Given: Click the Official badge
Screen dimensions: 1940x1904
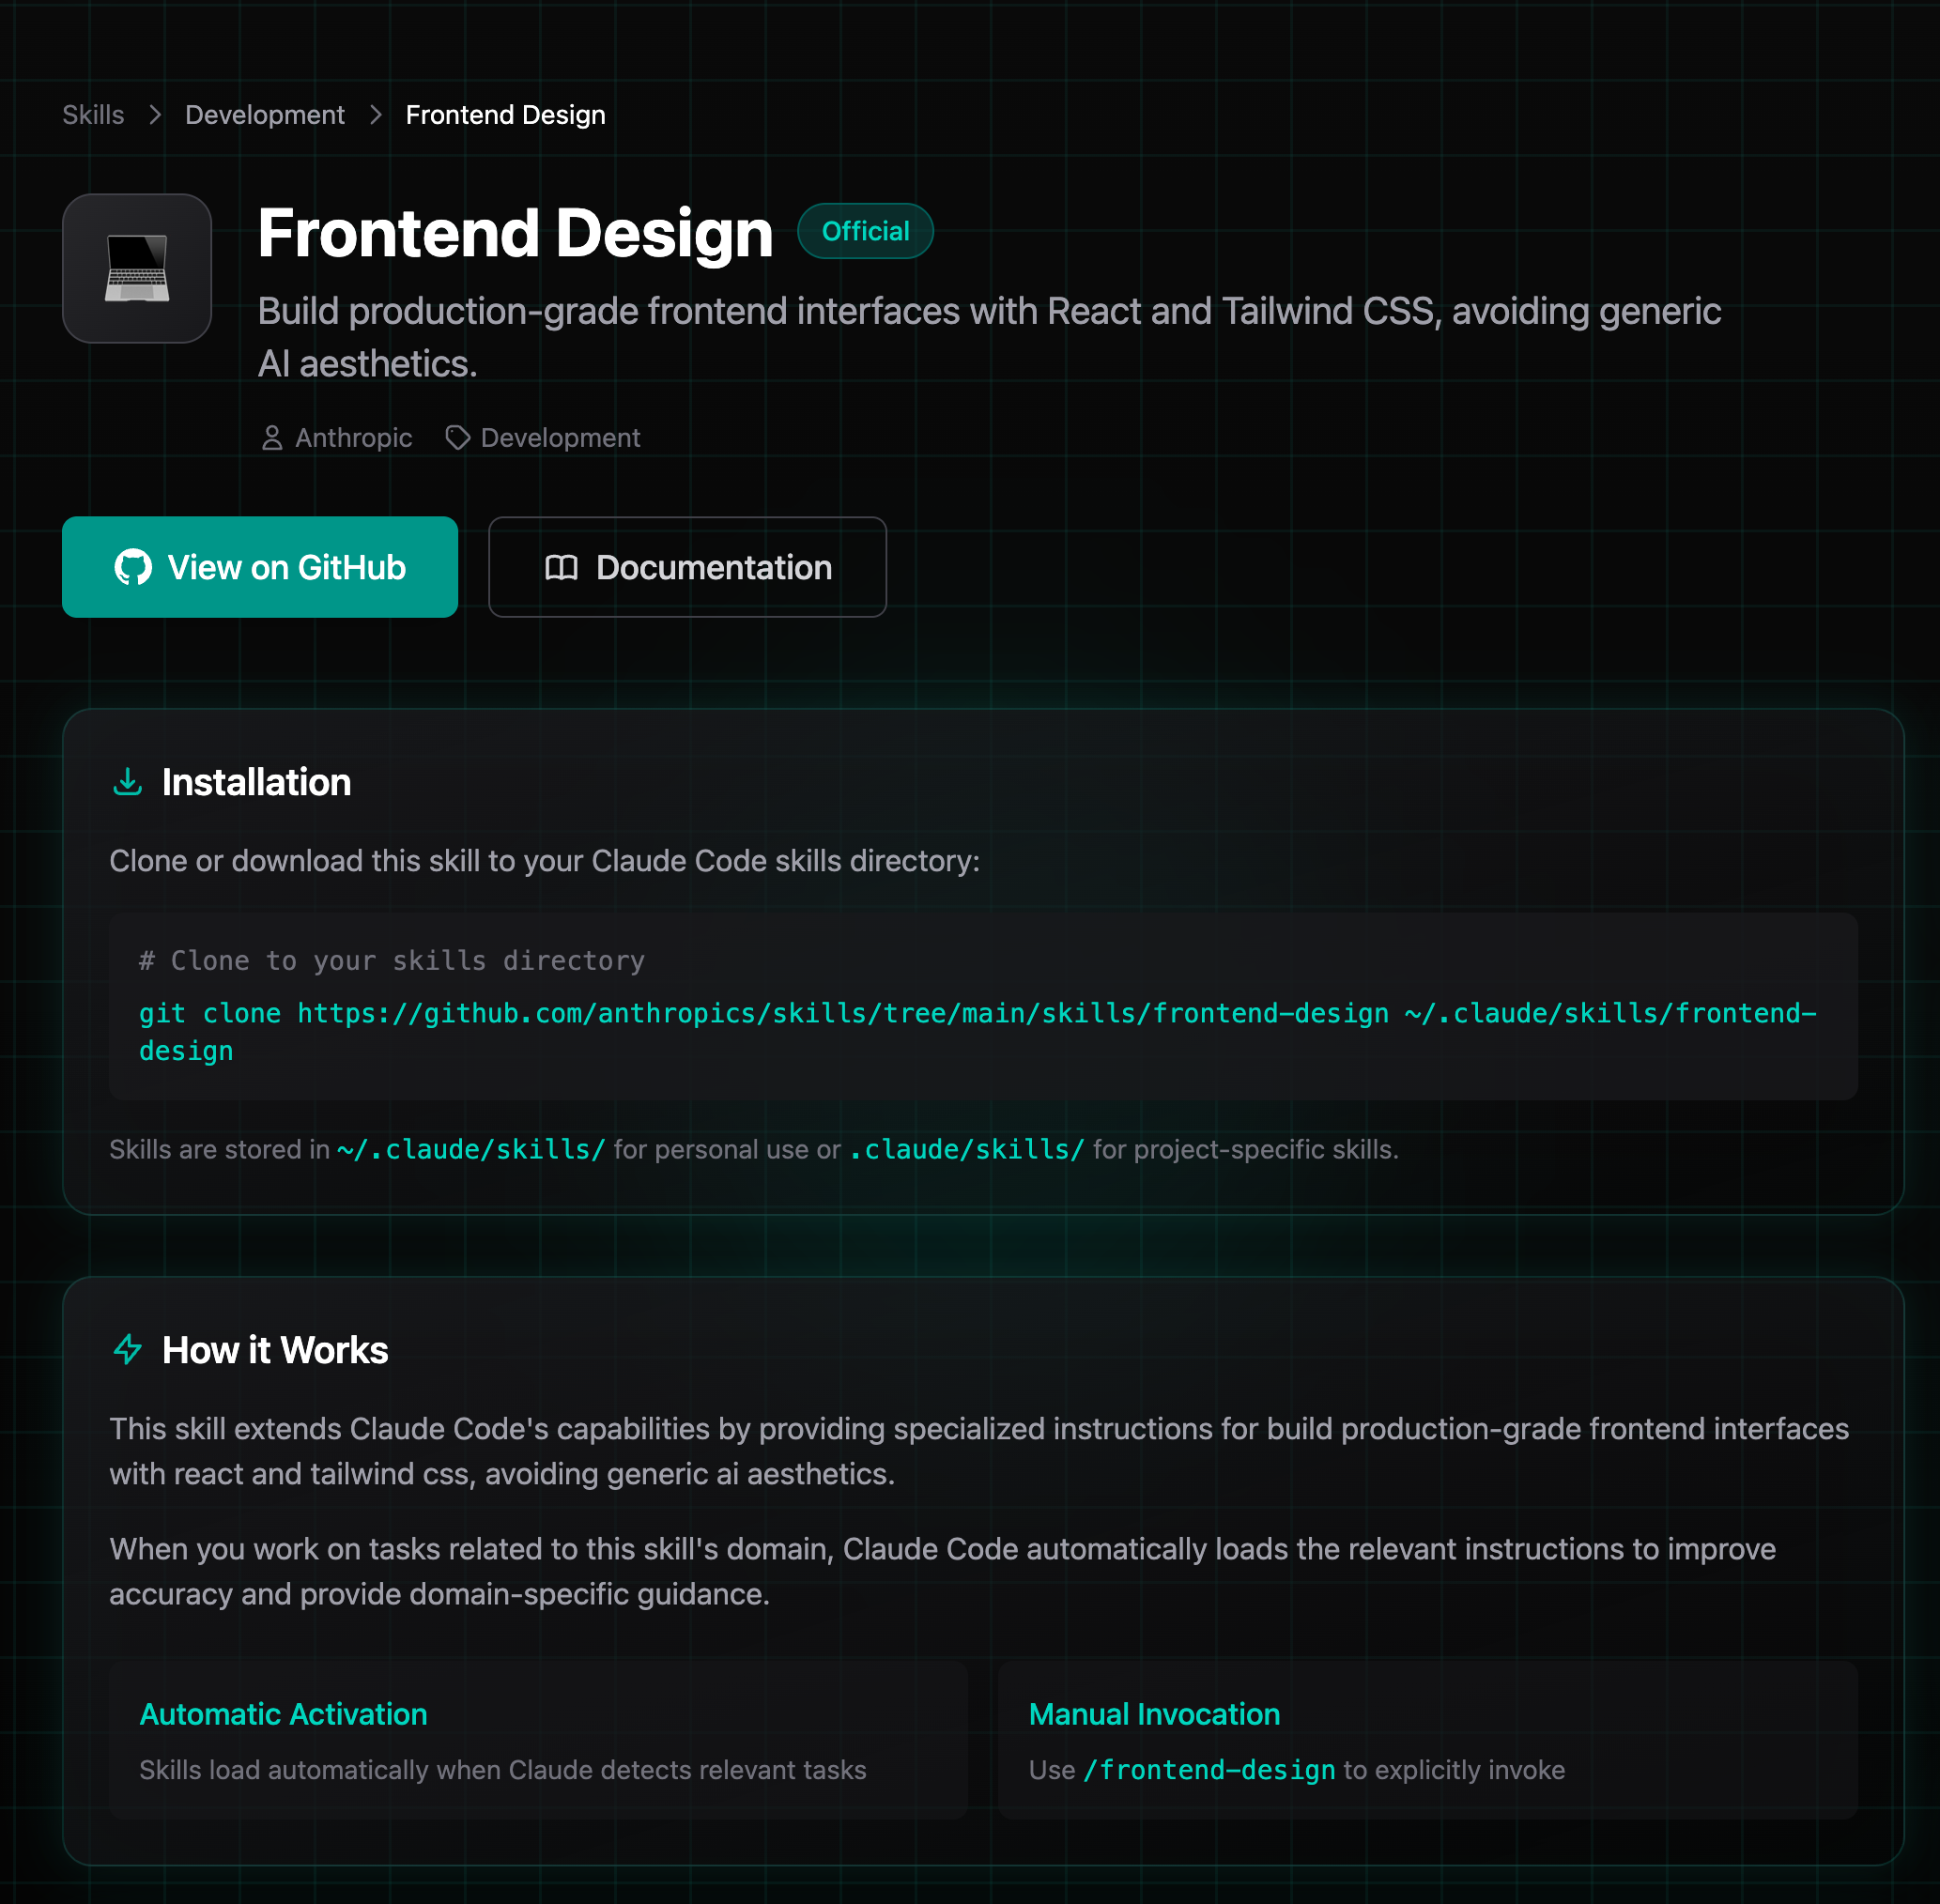Looking at the screenshot, I should pyautogui.click(x=865, y=231).
